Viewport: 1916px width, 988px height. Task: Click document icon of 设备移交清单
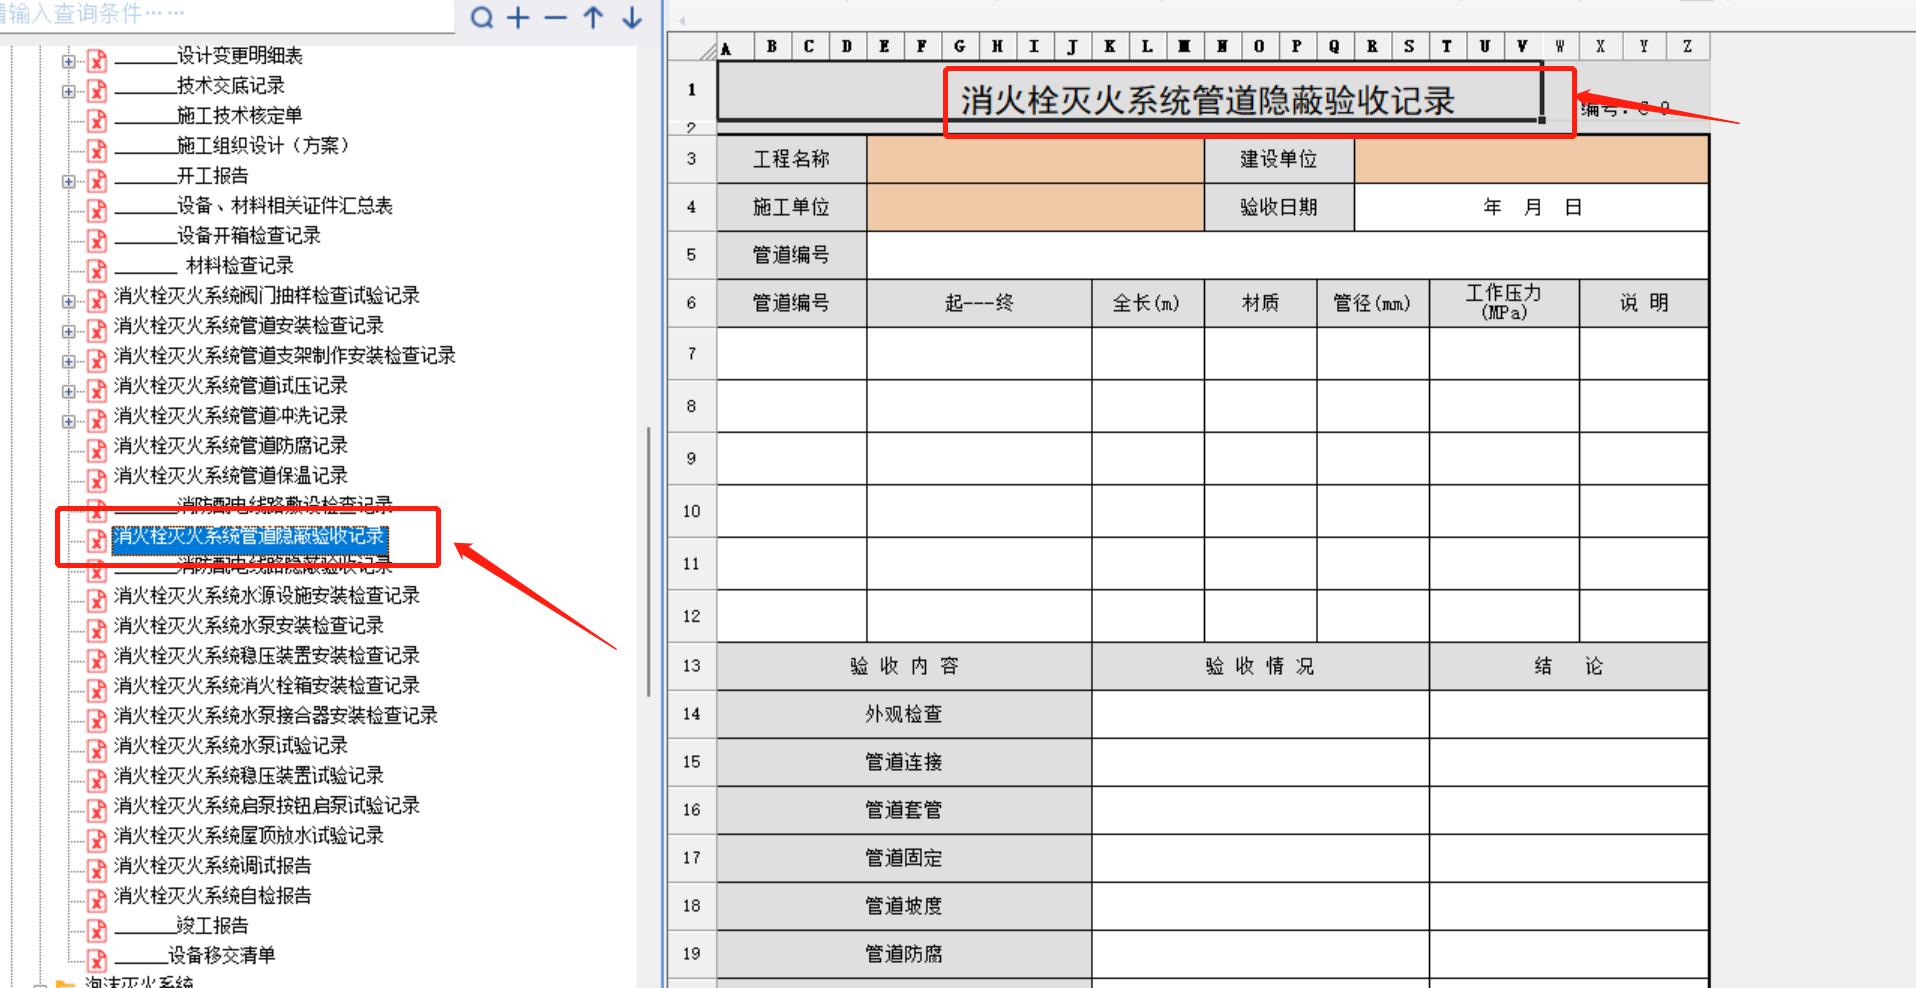click(x=97, y=961)
